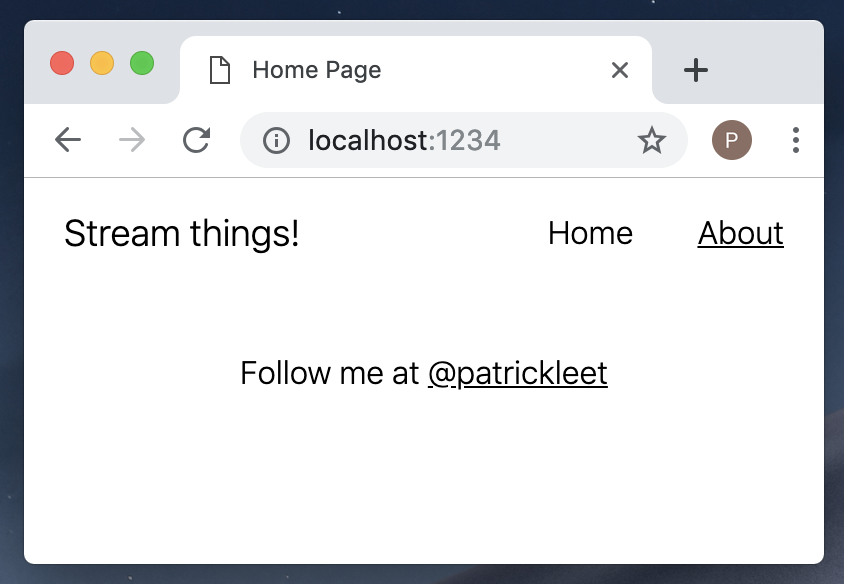Viewport: 844px width, 584px height.
Task: Close the window with red button
Action: point(62,63)
